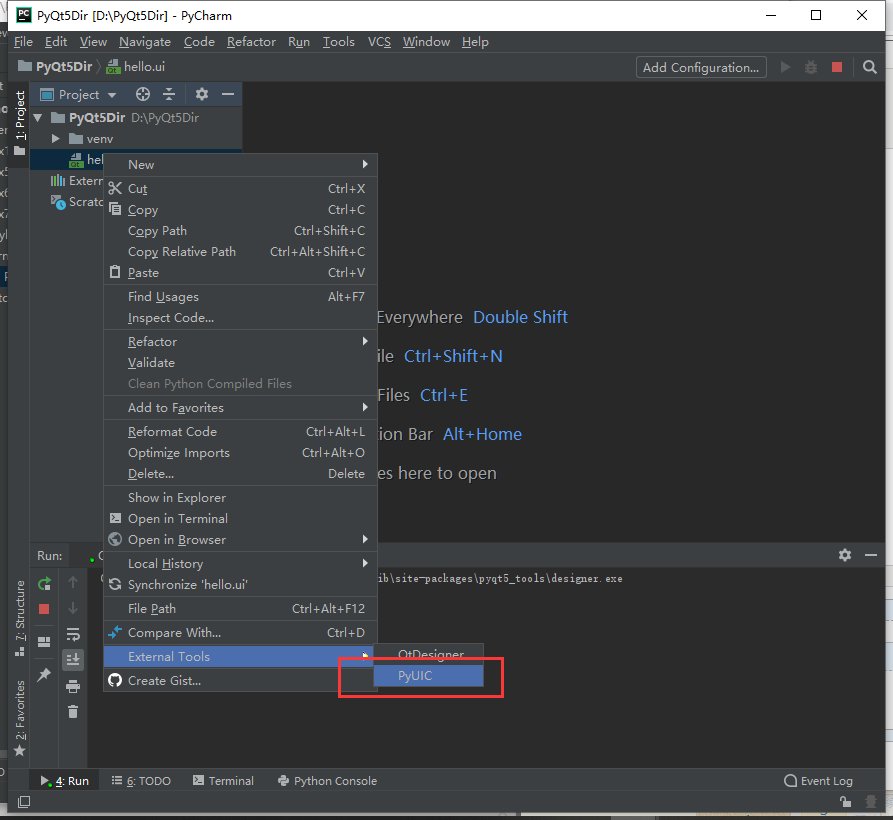This screenshot has width=893, height=820.
Task: Open the Event Log
Action: tap(818, 781)
